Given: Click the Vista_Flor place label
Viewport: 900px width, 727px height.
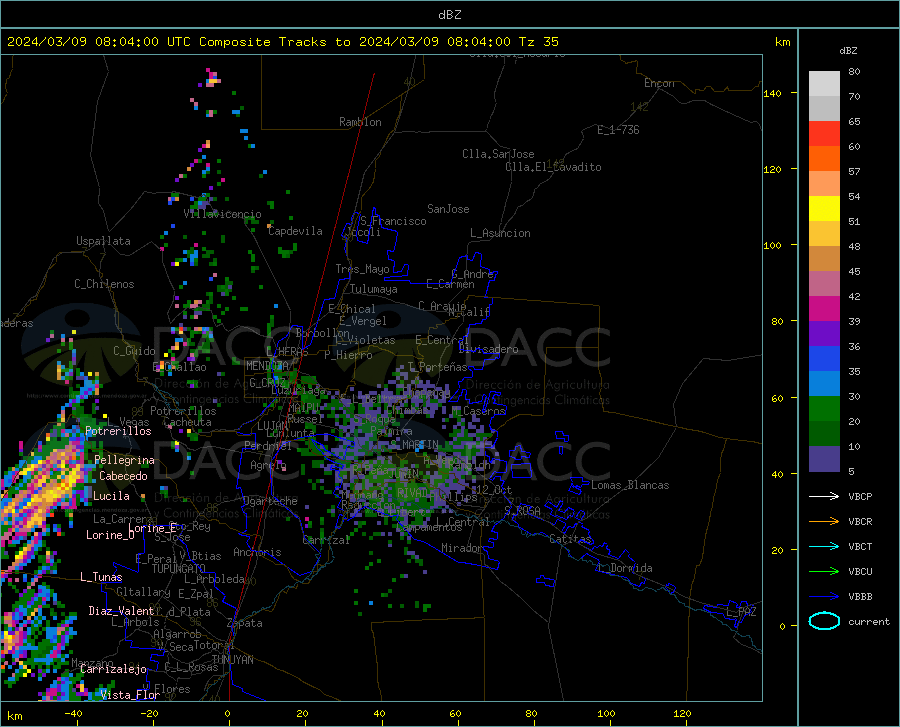Looking at the screenshot, I should pyautogui.click(x=130, y=695).
